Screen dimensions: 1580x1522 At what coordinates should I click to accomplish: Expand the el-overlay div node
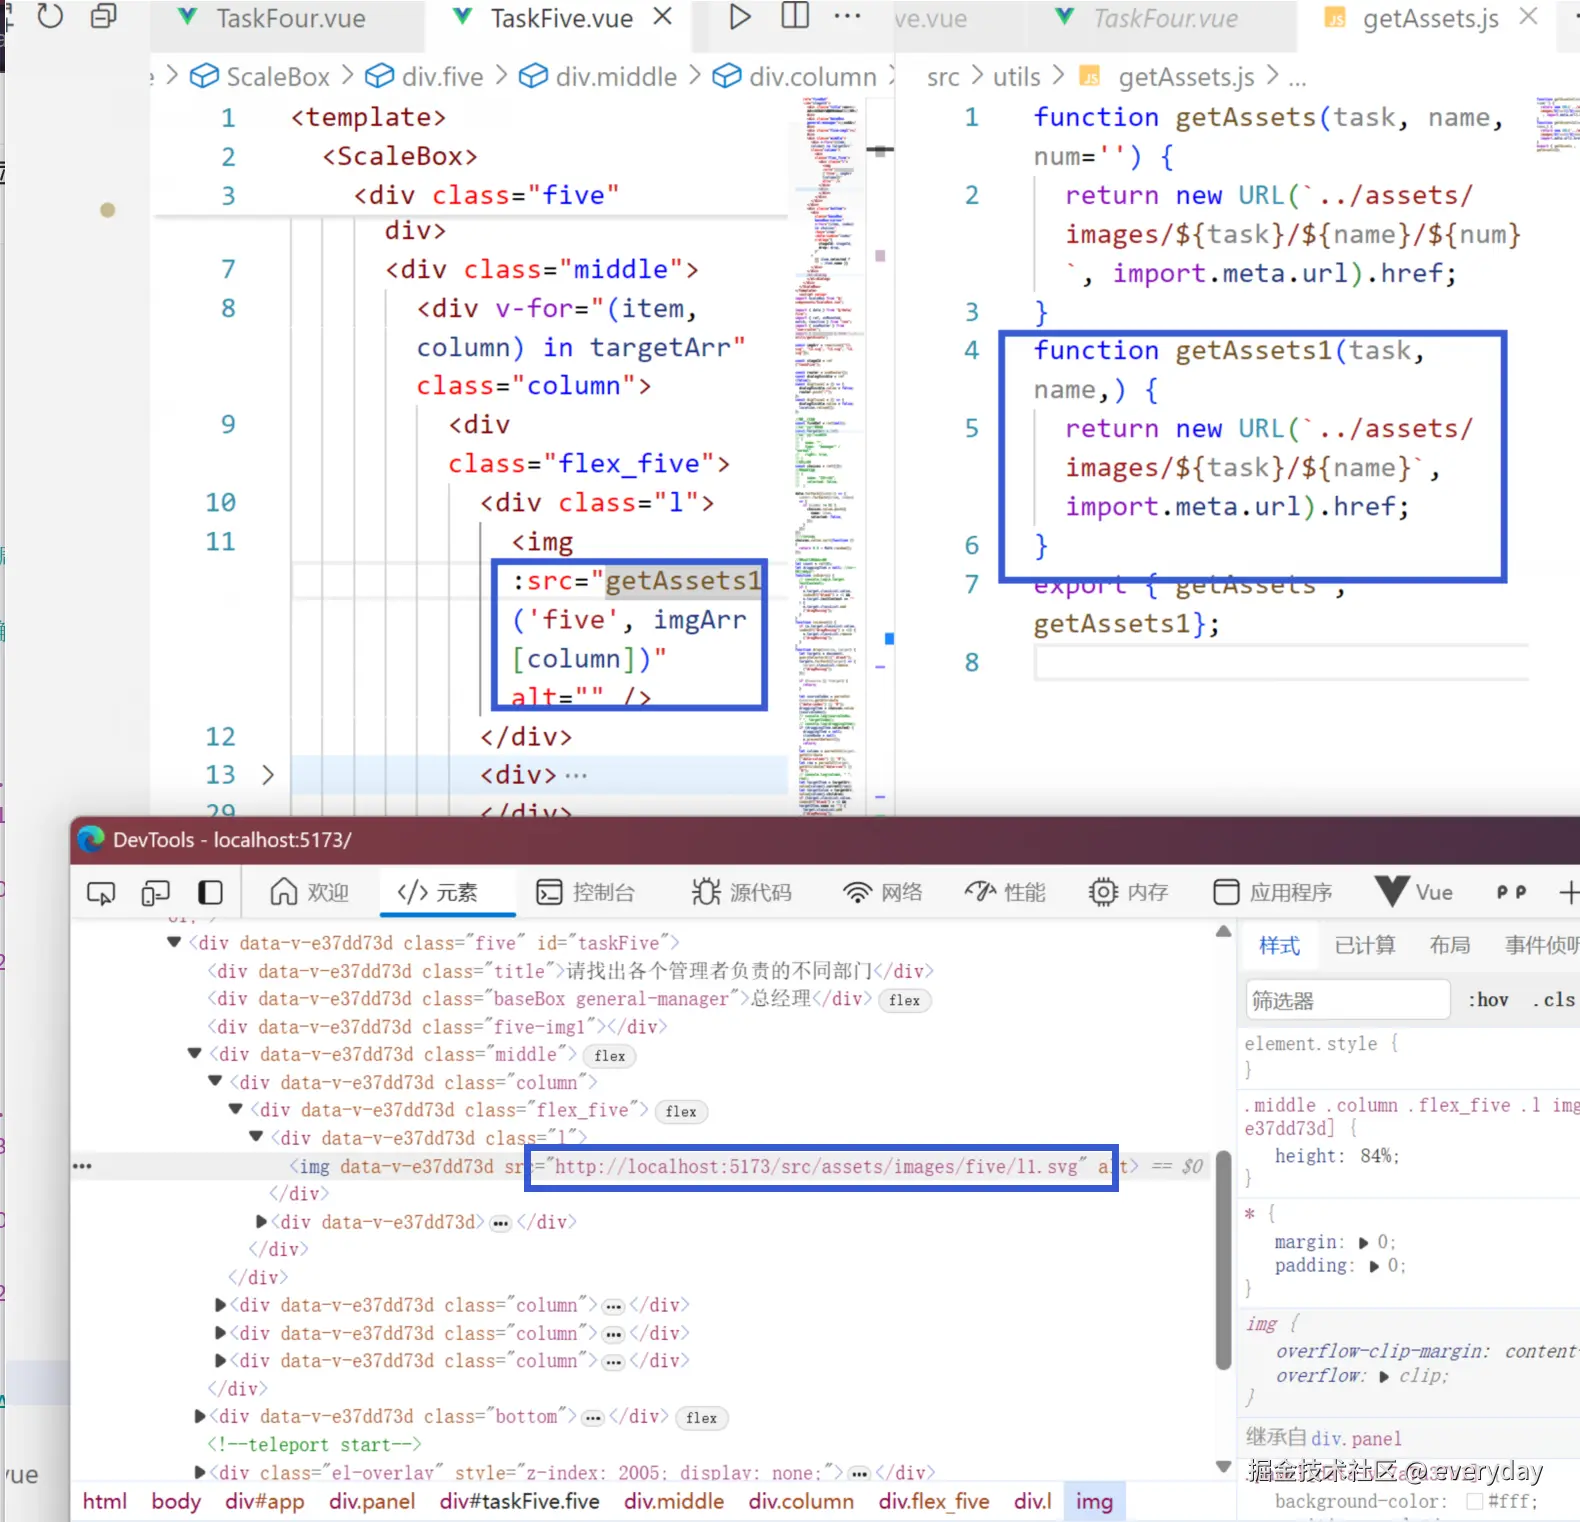pyautogui.click(x=200, y=1472)
